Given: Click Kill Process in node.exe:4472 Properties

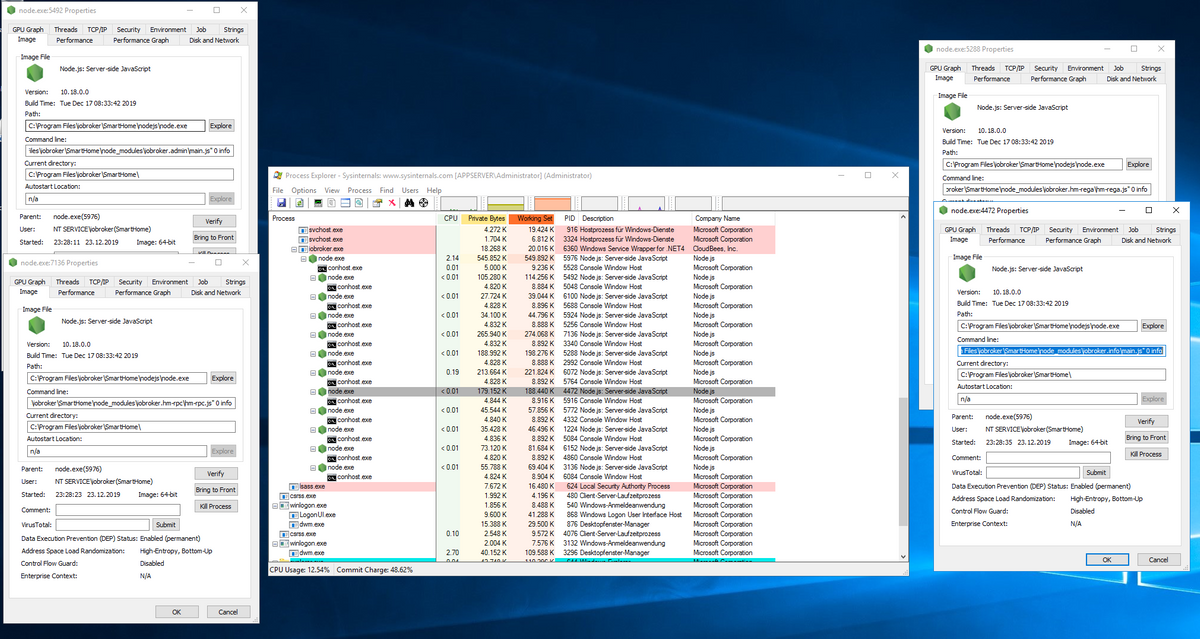Looking at the screenshot, I should (x=1146, y=454).
